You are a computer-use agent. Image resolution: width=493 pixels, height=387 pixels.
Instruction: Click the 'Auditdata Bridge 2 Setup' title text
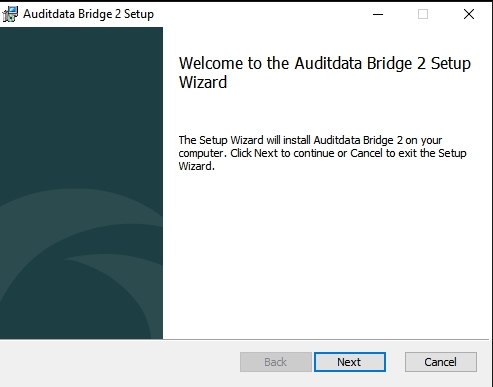pyautogui.click(x=88, y=14)
